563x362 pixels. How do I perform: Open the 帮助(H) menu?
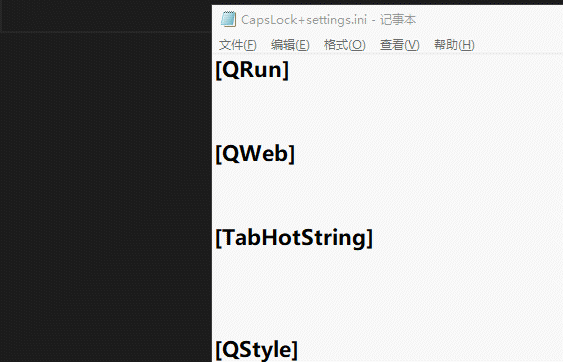pyautogui.click(x=454, y=45)
